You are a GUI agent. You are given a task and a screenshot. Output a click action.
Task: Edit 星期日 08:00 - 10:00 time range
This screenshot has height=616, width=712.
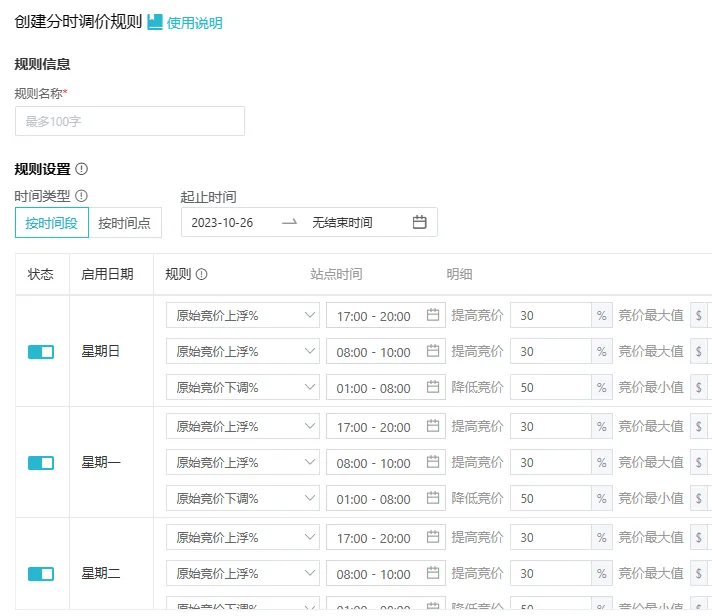pos(386,351)
